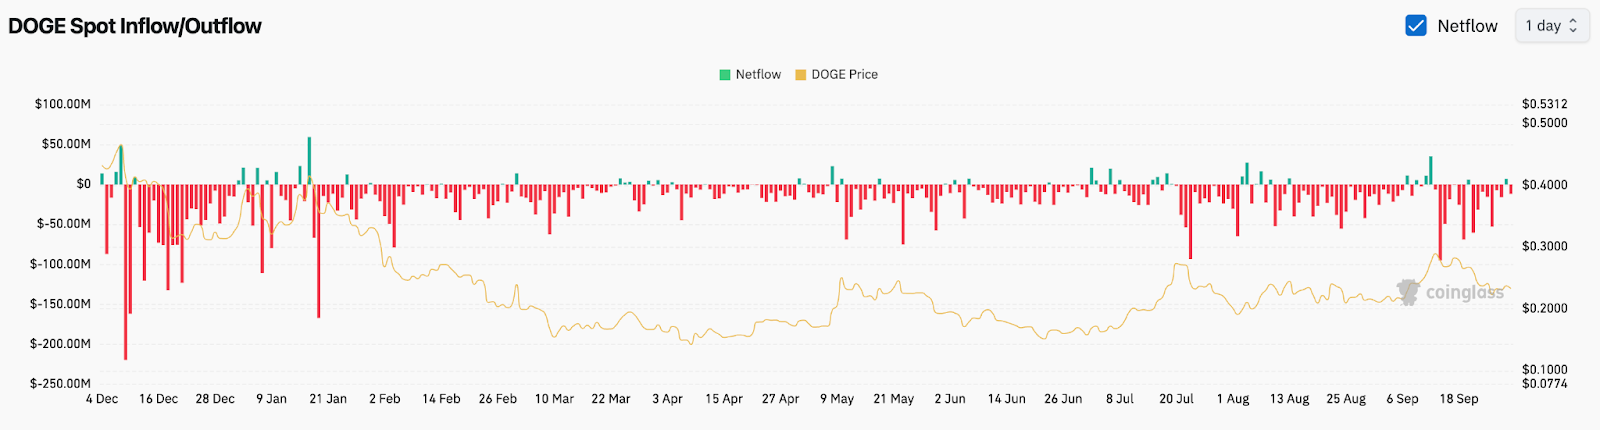Click the $100.00M left axis label

coord(62,104)
